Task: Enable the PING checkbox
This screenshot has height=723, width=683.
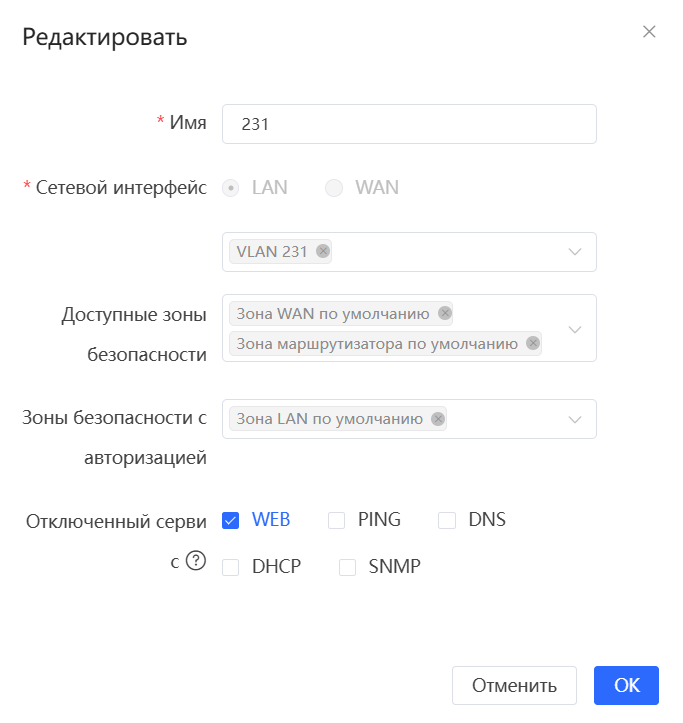Action: pyautogui.click(x=336, y=521)
